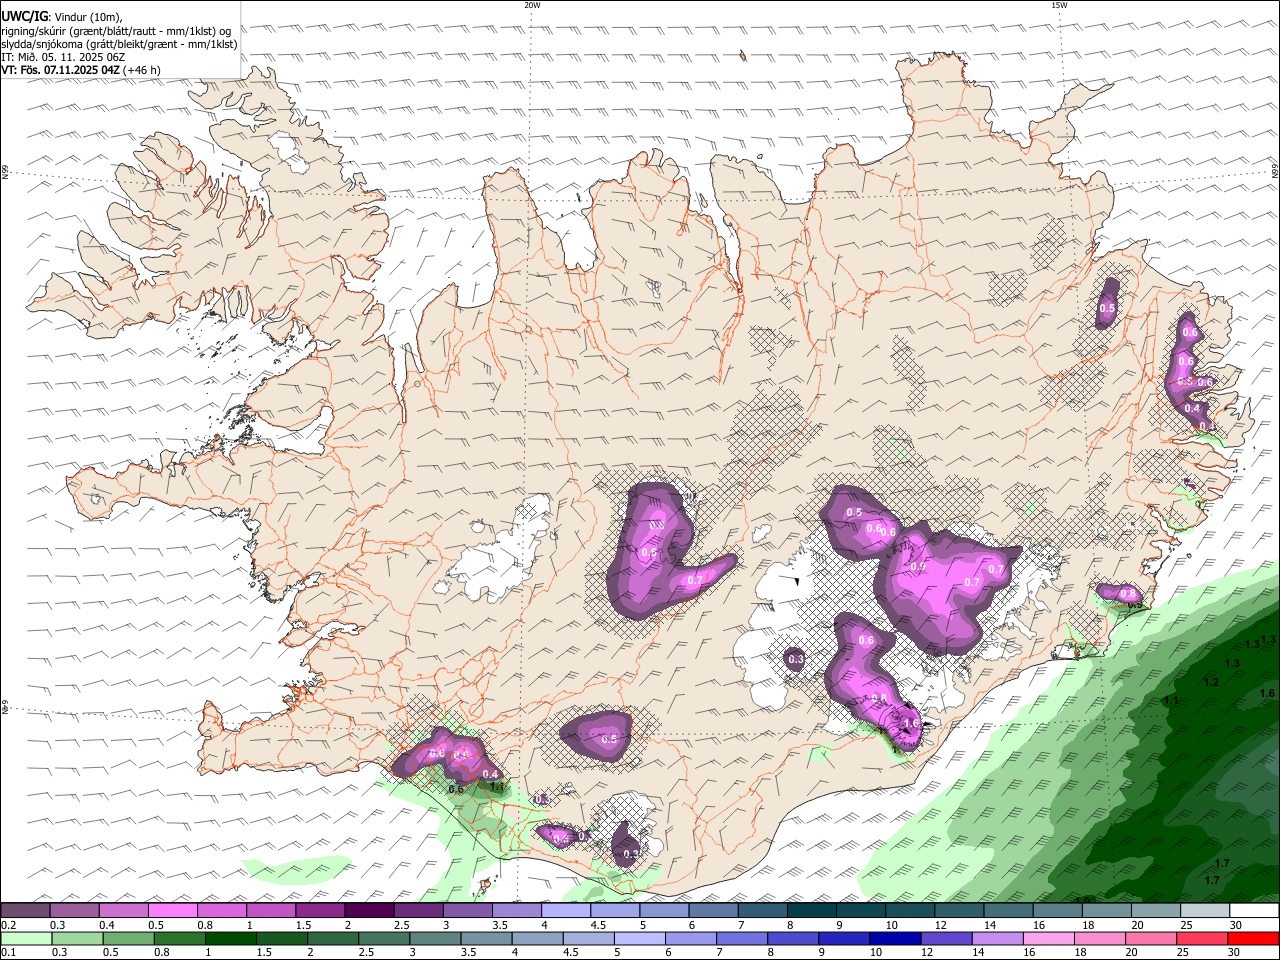Pick the light lavender upper swatch between 4 and 4.5
The image size is (1280, 960).
(566, 911)
